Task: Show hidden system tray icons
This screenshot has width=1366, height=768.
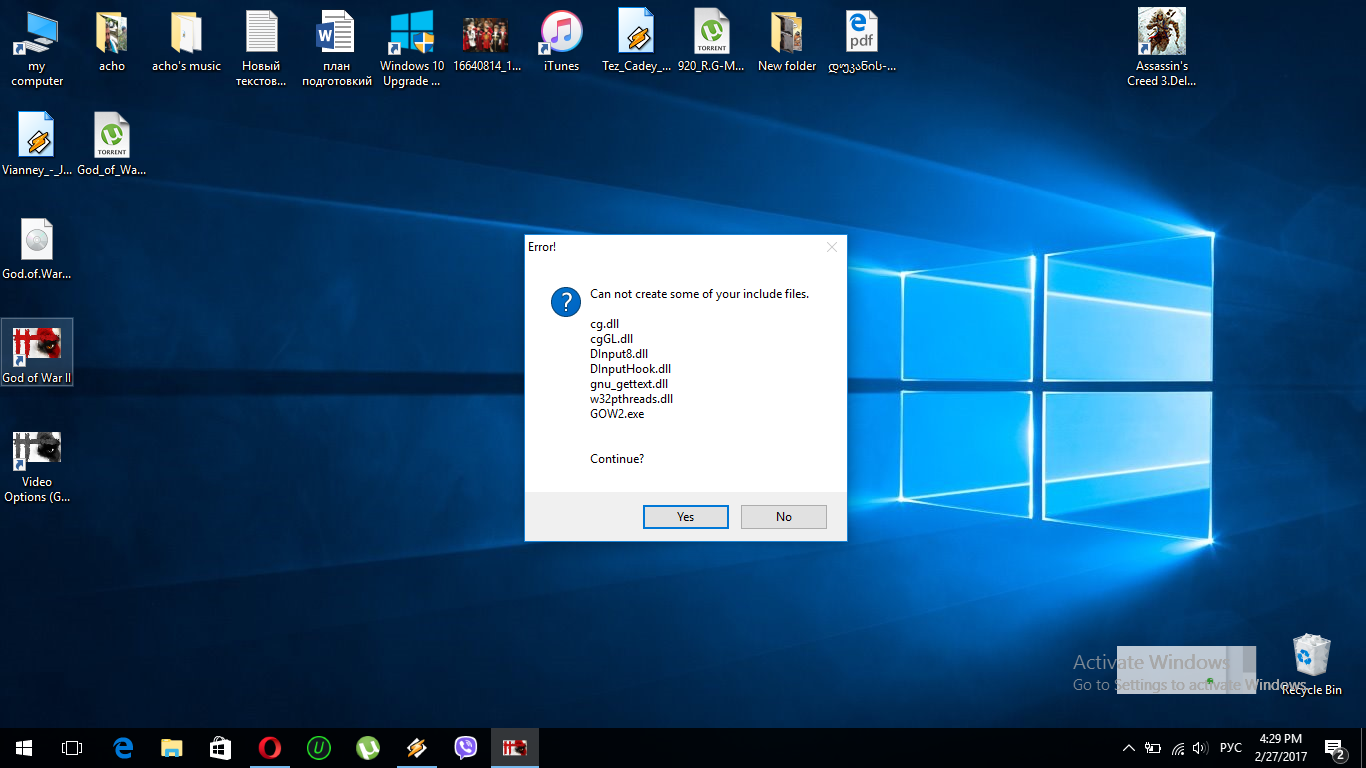Action: (x=1129, y=748)
